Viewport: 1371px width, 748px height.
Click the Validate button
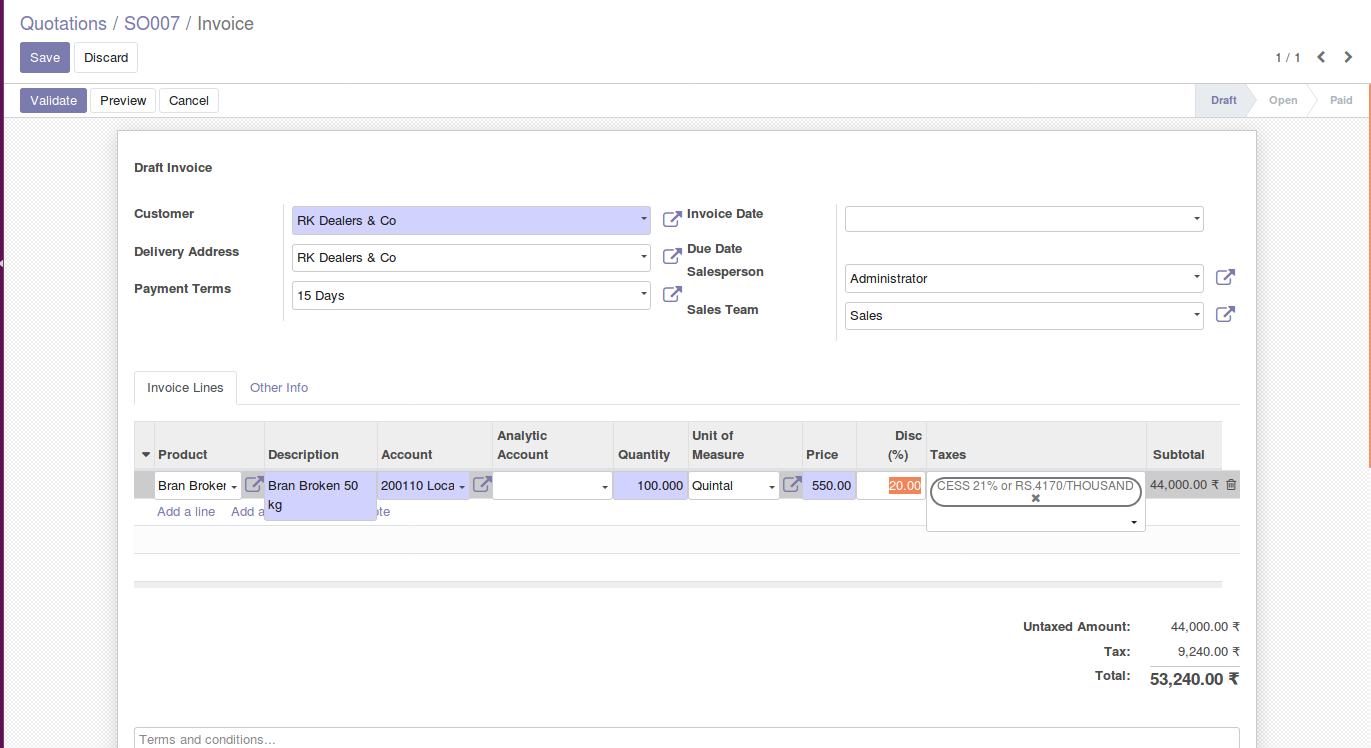click(53, 101)
